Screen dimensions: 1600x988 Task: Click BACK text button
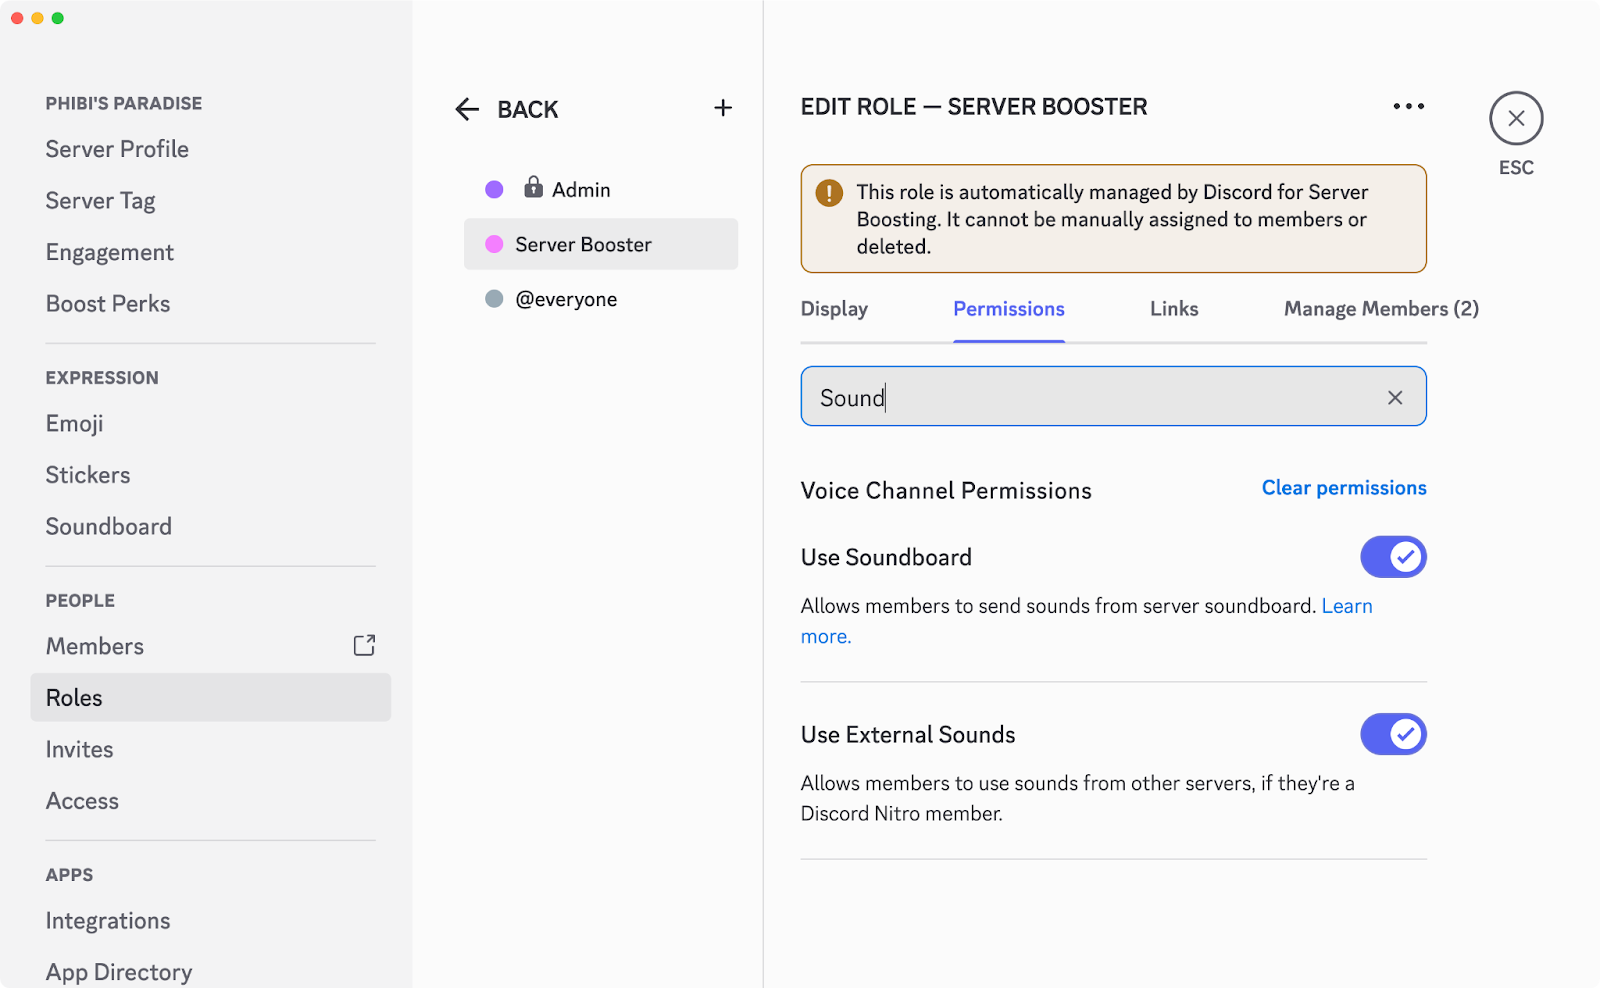(528, 109)
